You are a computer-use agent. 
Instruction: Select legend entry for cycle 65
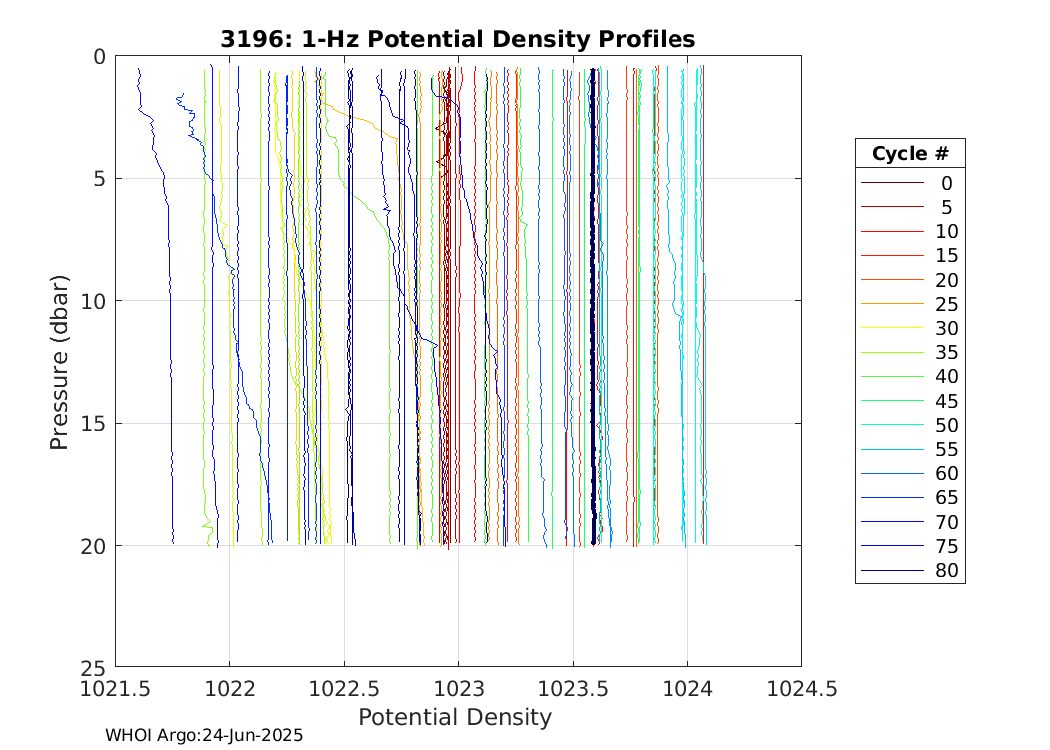coord(909,498)
